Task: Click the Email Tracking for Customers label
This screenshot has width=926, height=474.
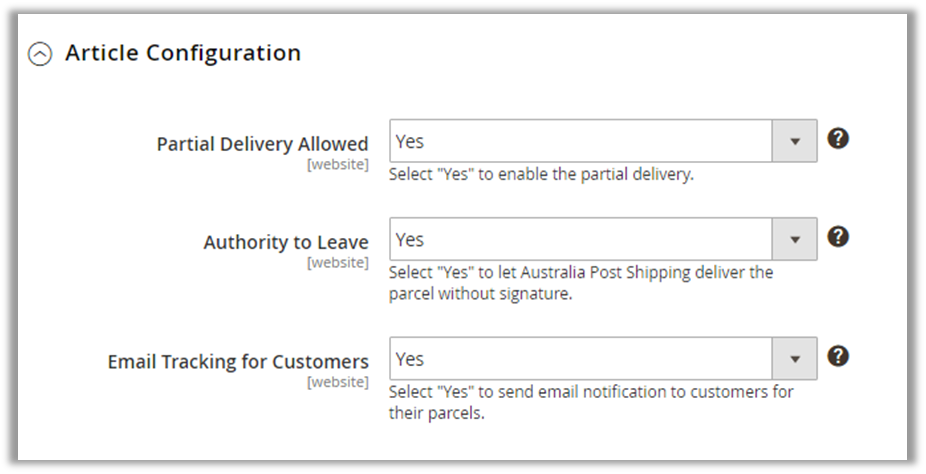Action: coord(238,361)
